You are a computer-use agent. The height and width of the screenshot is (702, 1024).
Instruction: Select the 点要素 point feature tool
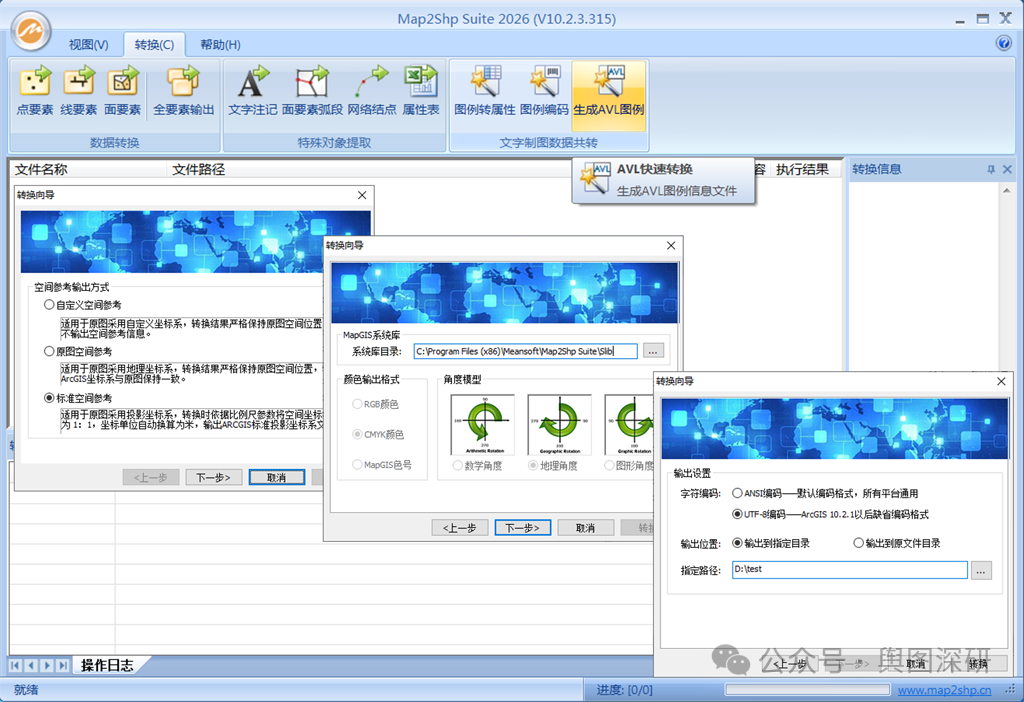coord(35,91)
